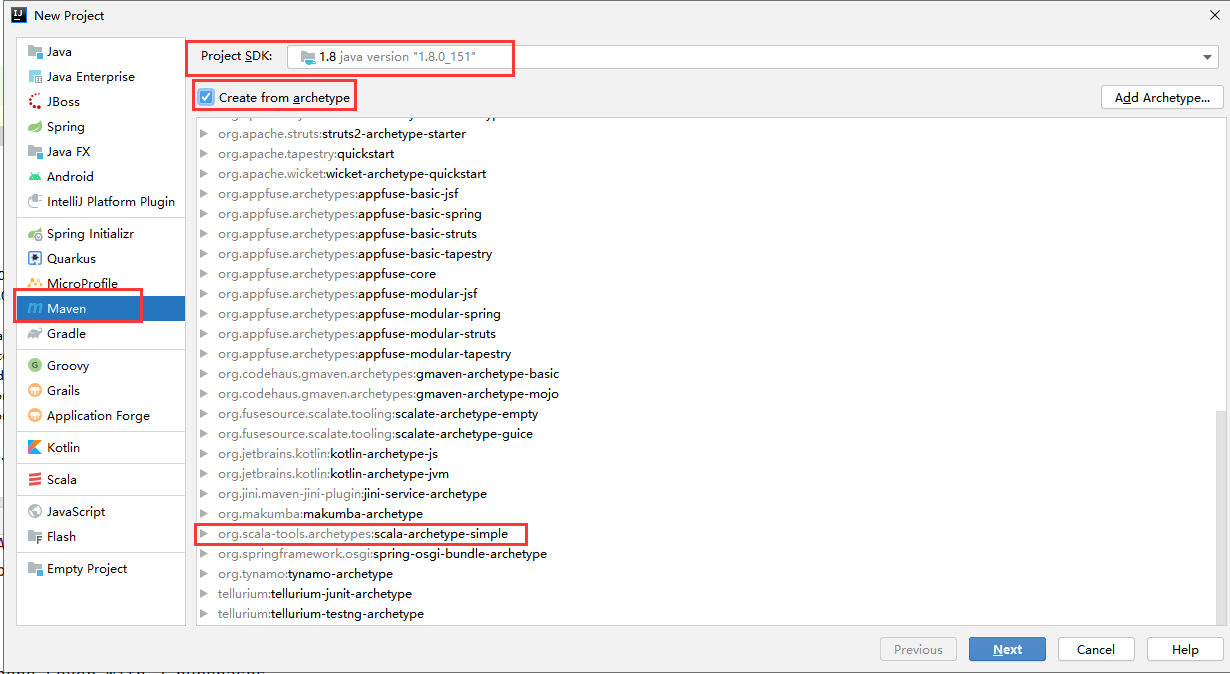Image resolution: width=1230 pixels, height=674 pixels.
Task: Expand appfuse-basic-jsf archetype
Action: tap(204, 194)
